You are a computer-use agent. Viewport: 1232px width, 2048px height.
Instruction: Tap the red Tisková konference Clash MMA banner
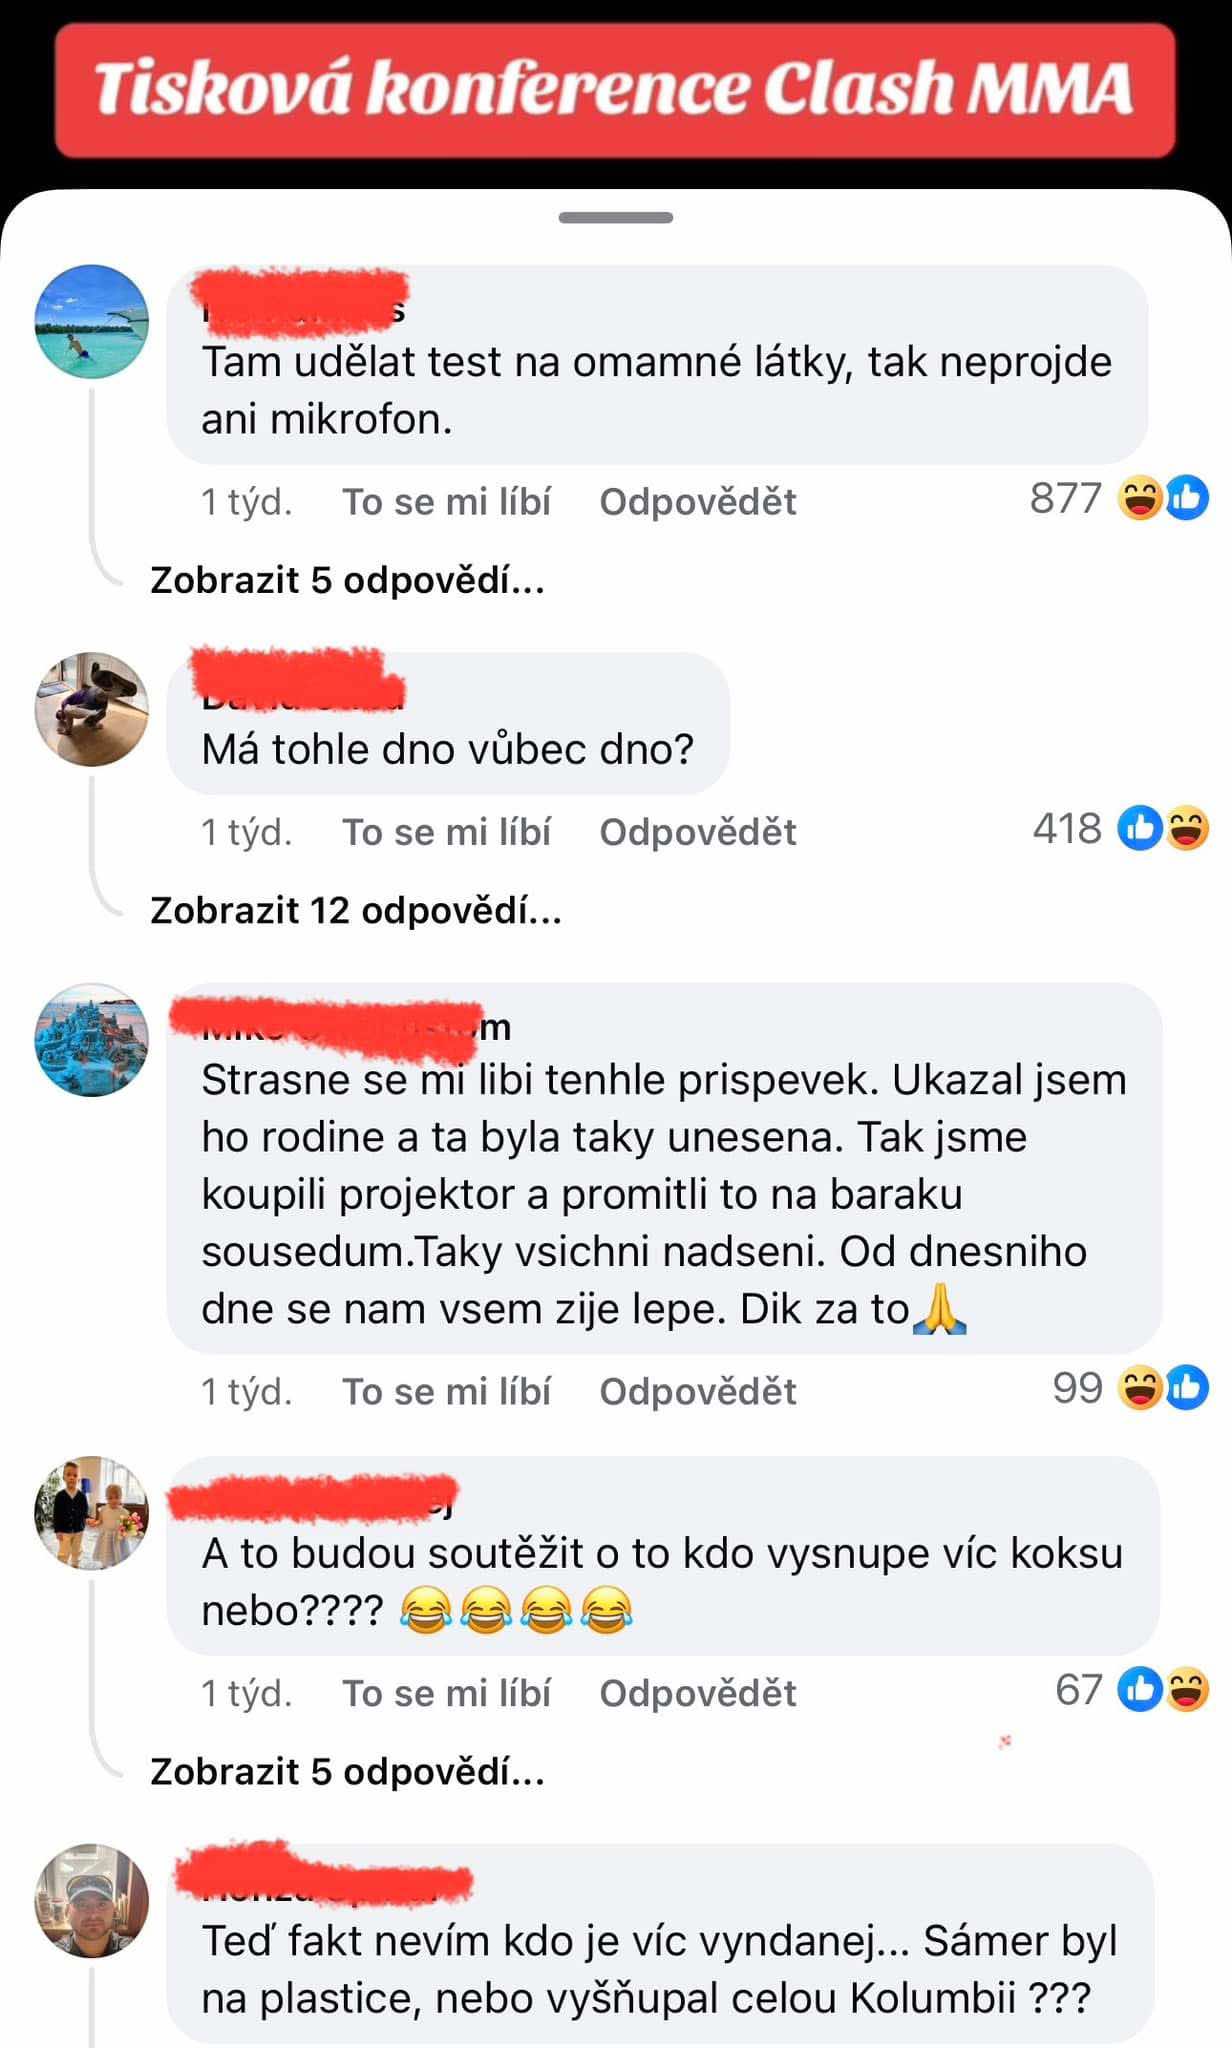tap(615, 90)
